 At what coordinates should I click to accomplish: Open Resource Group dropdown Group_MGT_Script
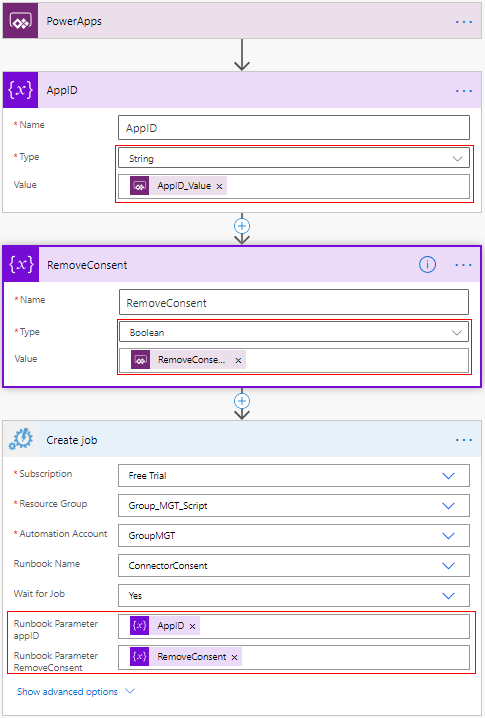coord(294,506)
